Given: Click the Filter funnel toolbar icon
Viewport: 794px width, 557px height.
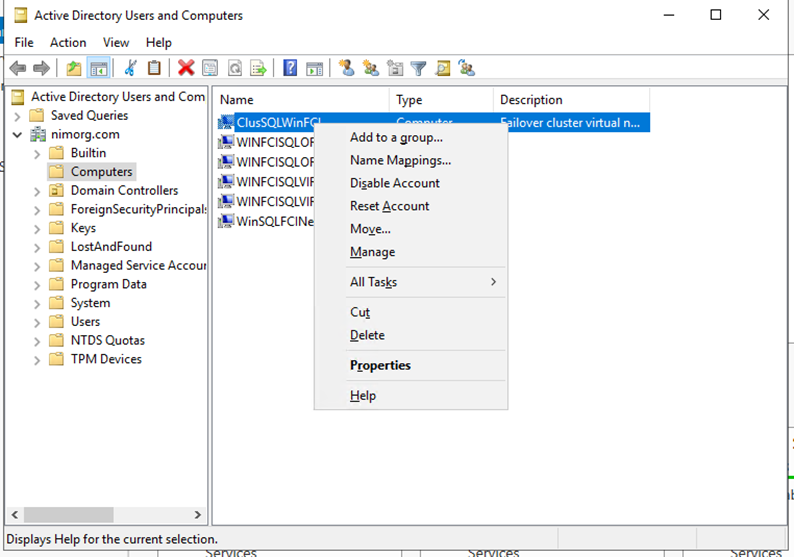Looking at the screenshot, I should tap(419, 68).
